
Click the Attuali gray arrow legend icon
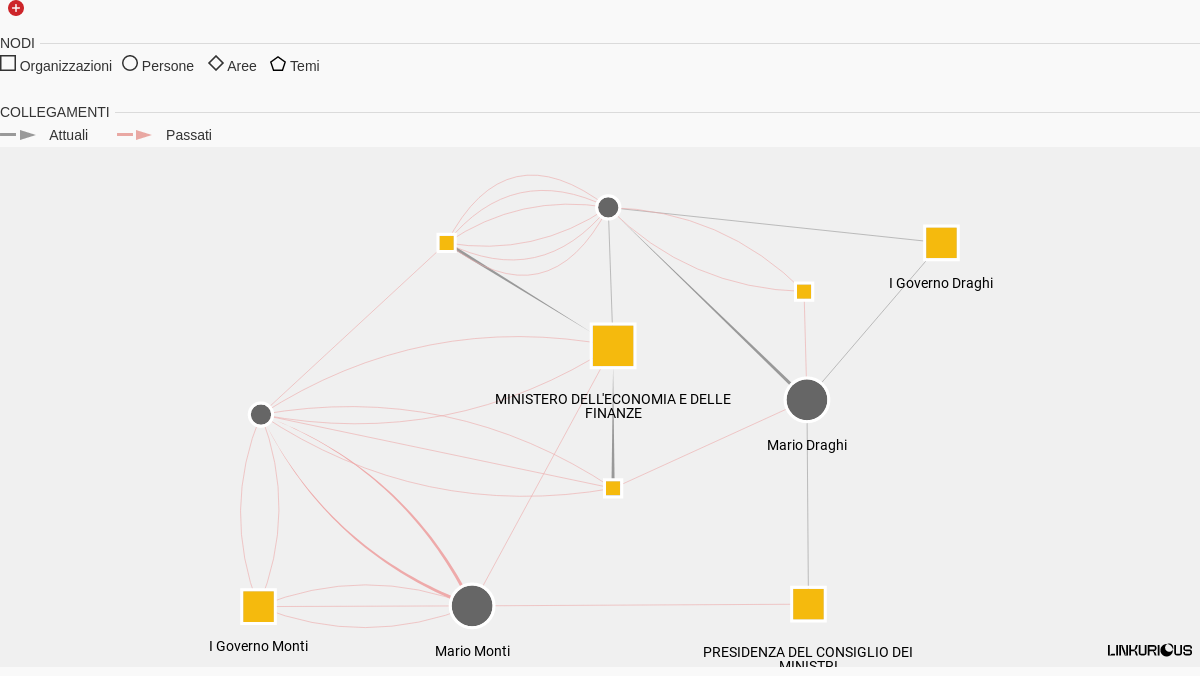(18, 134)
